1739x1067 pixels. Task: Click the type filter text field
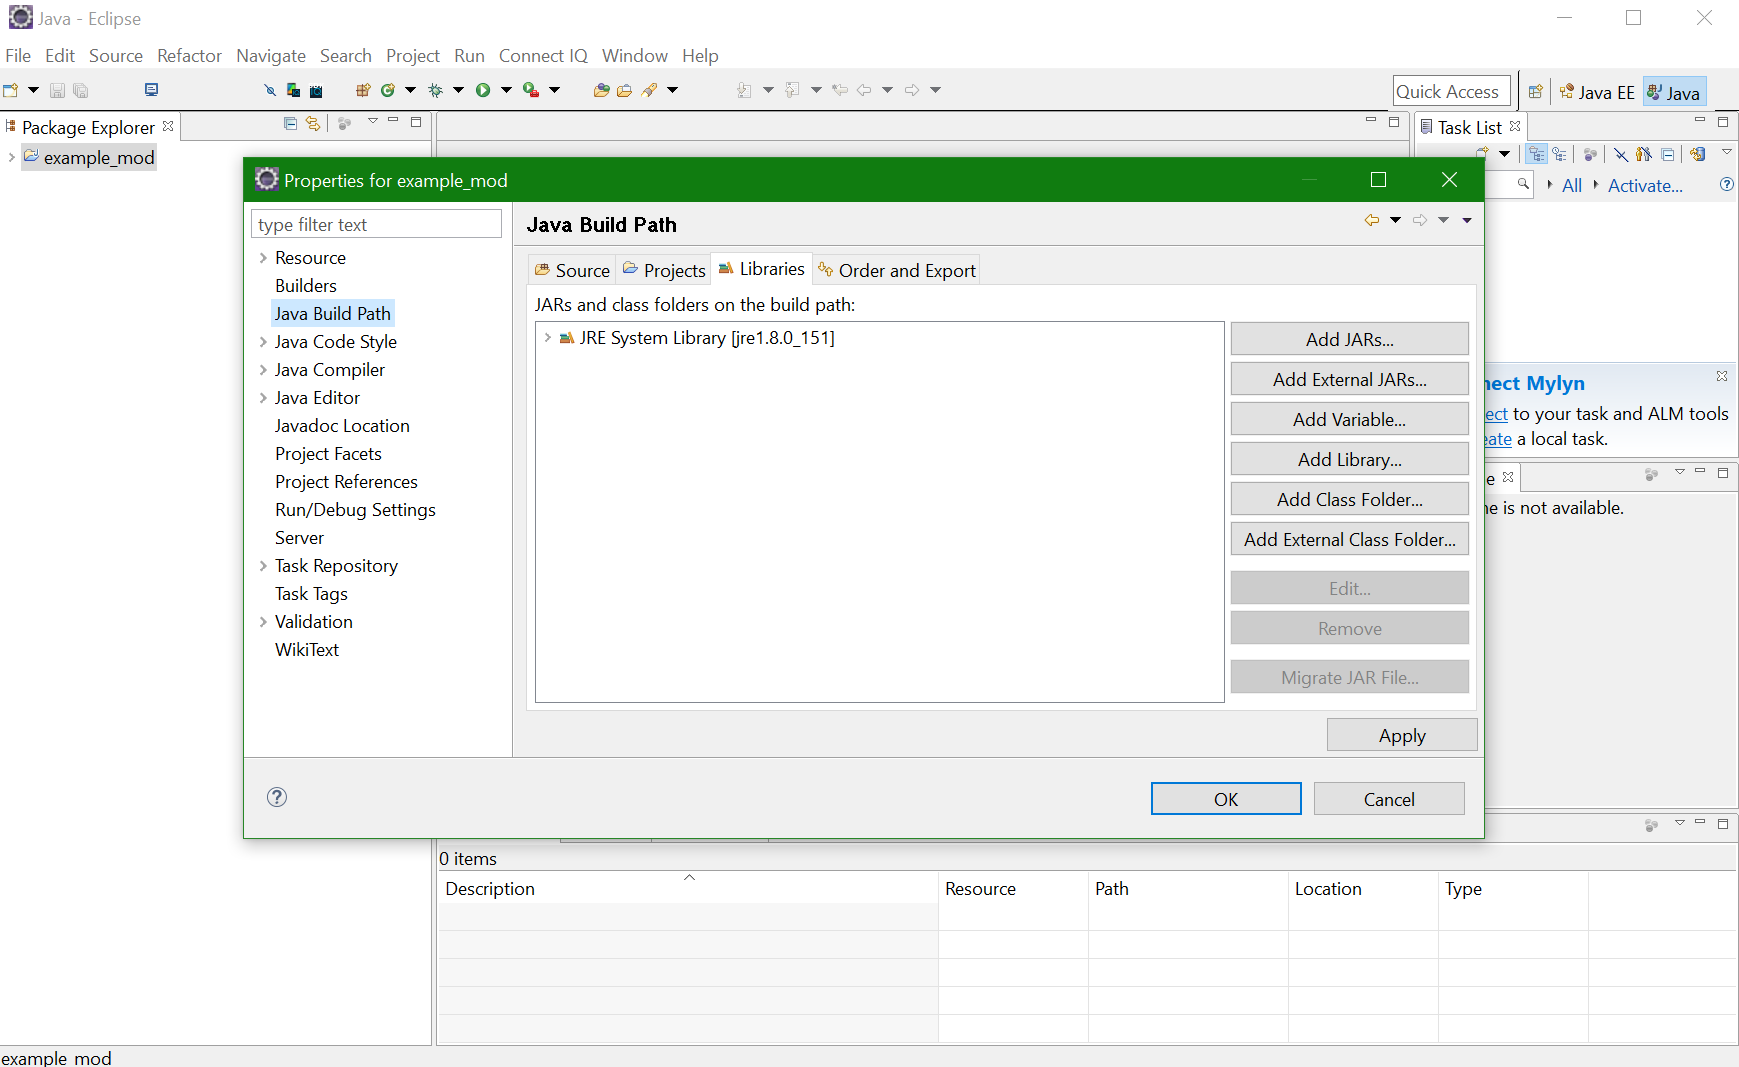(376, 224)
